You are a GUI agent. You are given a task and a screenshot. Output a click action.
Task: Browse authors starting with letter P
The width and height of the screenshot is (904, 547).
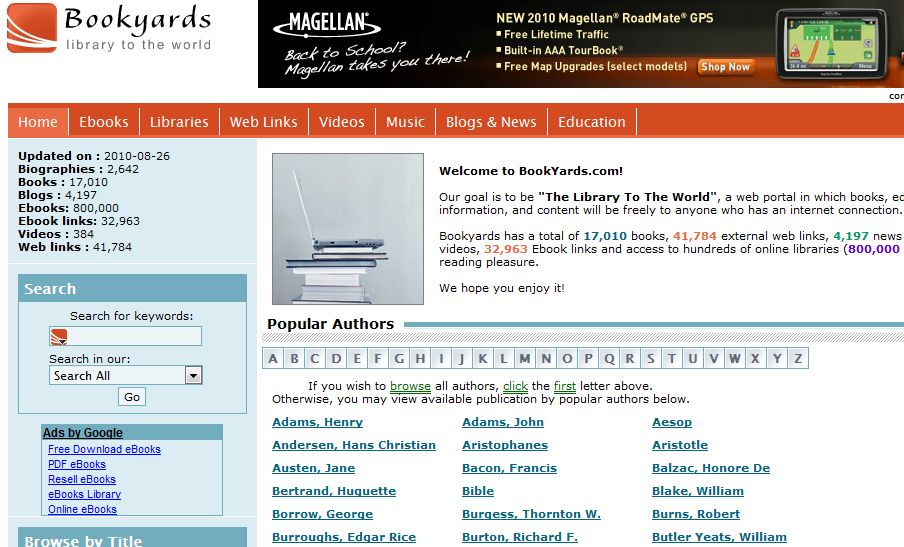(x=588, y=358)
